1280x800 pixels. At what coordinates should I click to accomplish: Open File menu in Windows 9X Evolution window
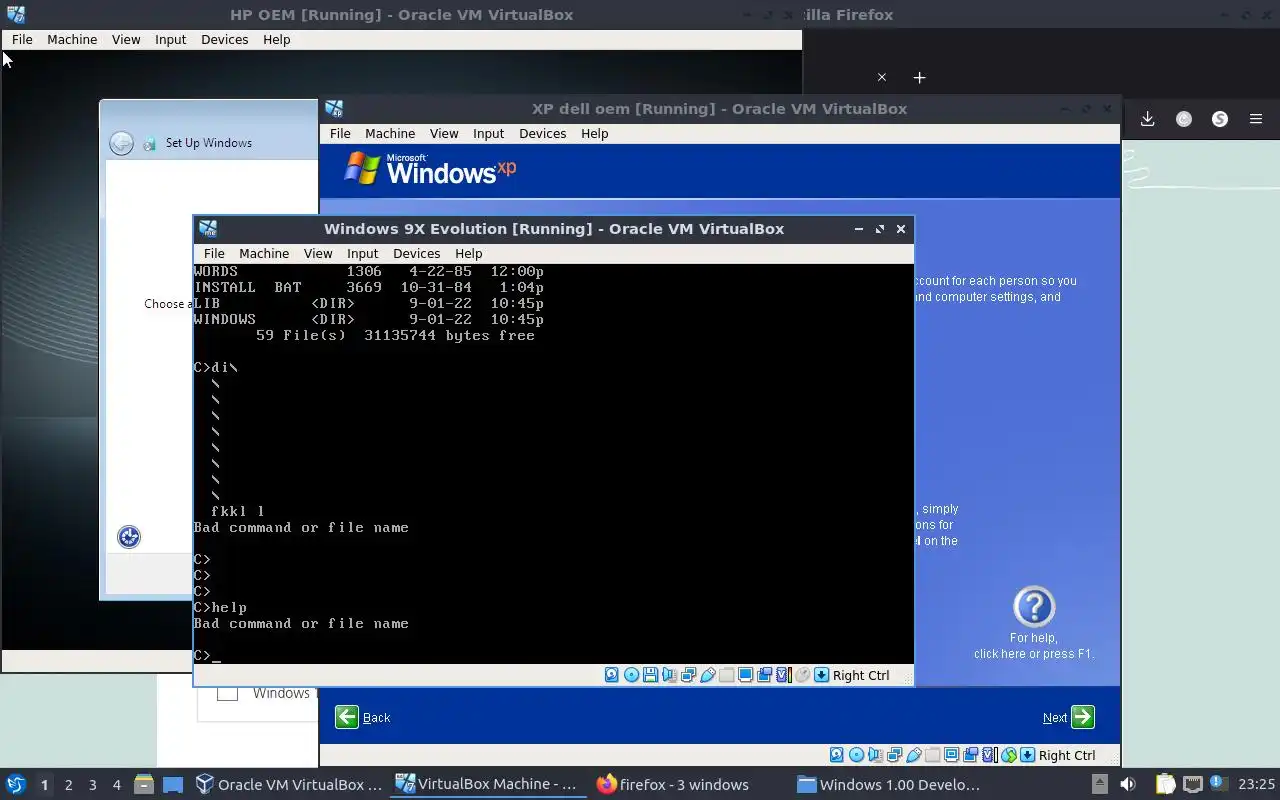(214, 253)
